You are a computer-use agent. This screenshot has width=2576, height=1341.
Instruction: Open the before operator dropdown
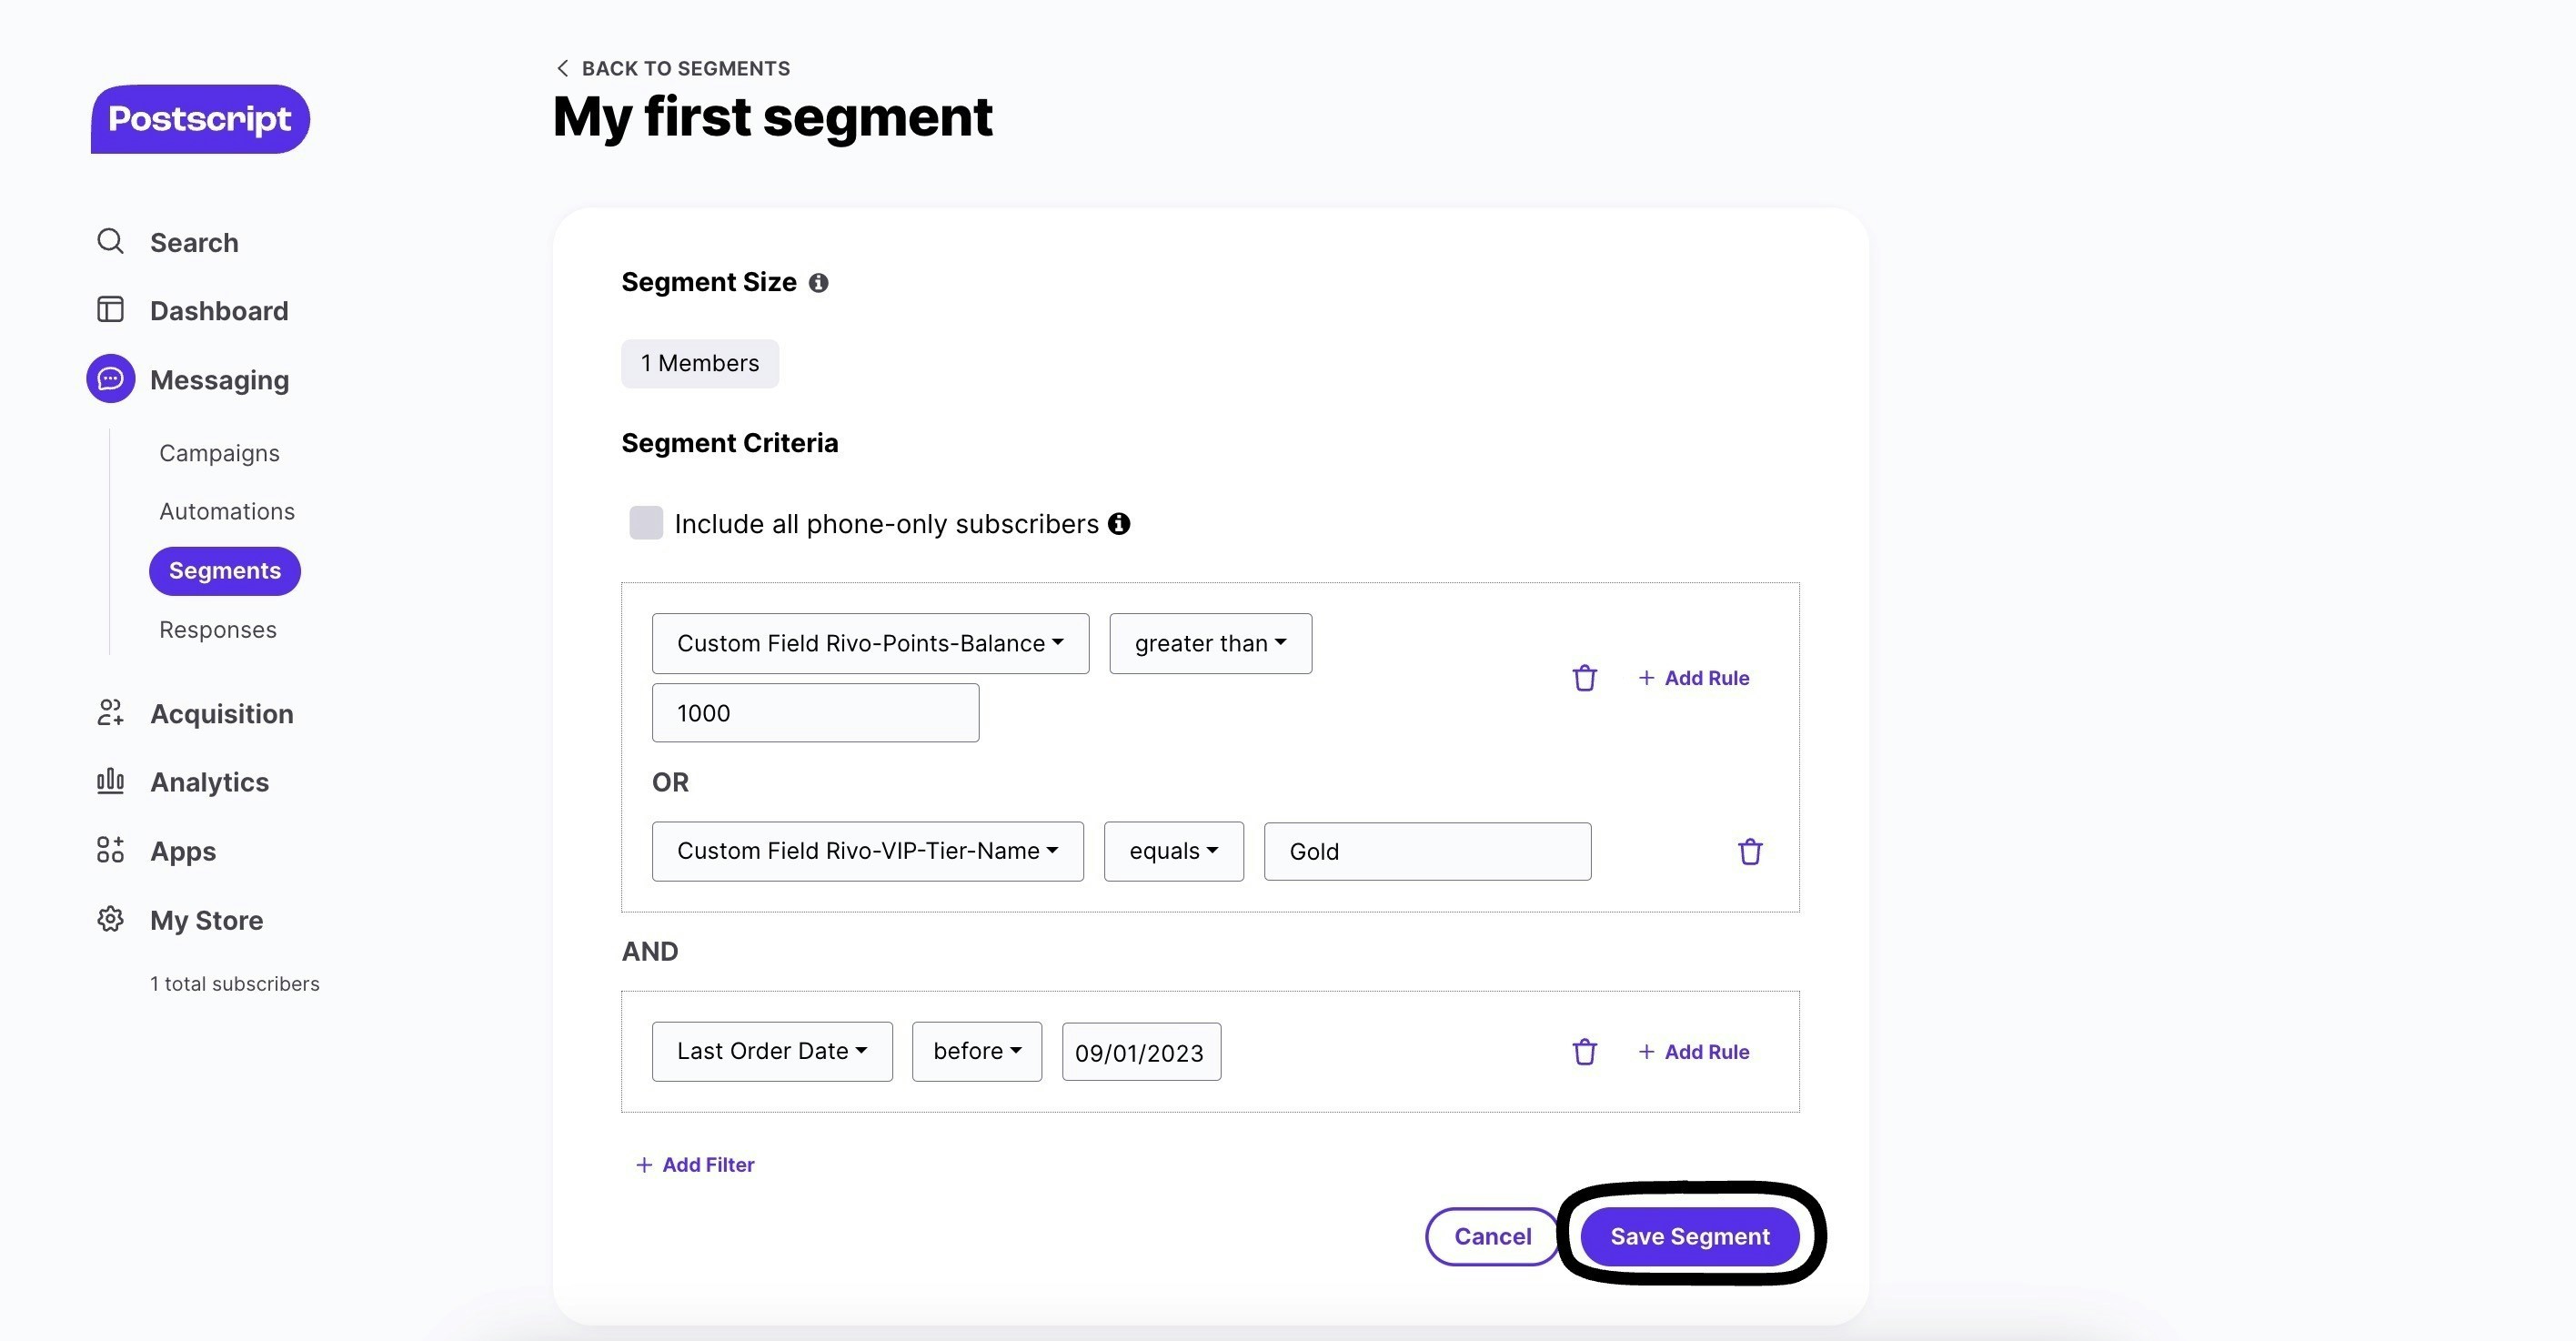pos(976,1051)
